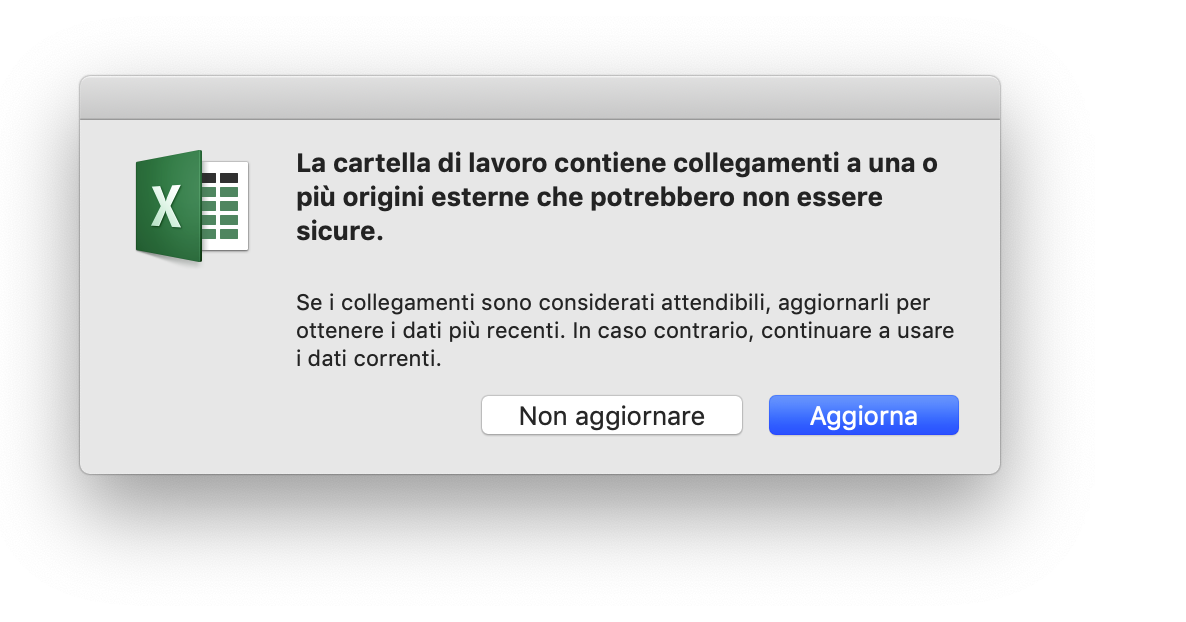Screen dimensions: 1186x622
Task: Click the dark header cells in Excel icon
Action: coord(220,178)
